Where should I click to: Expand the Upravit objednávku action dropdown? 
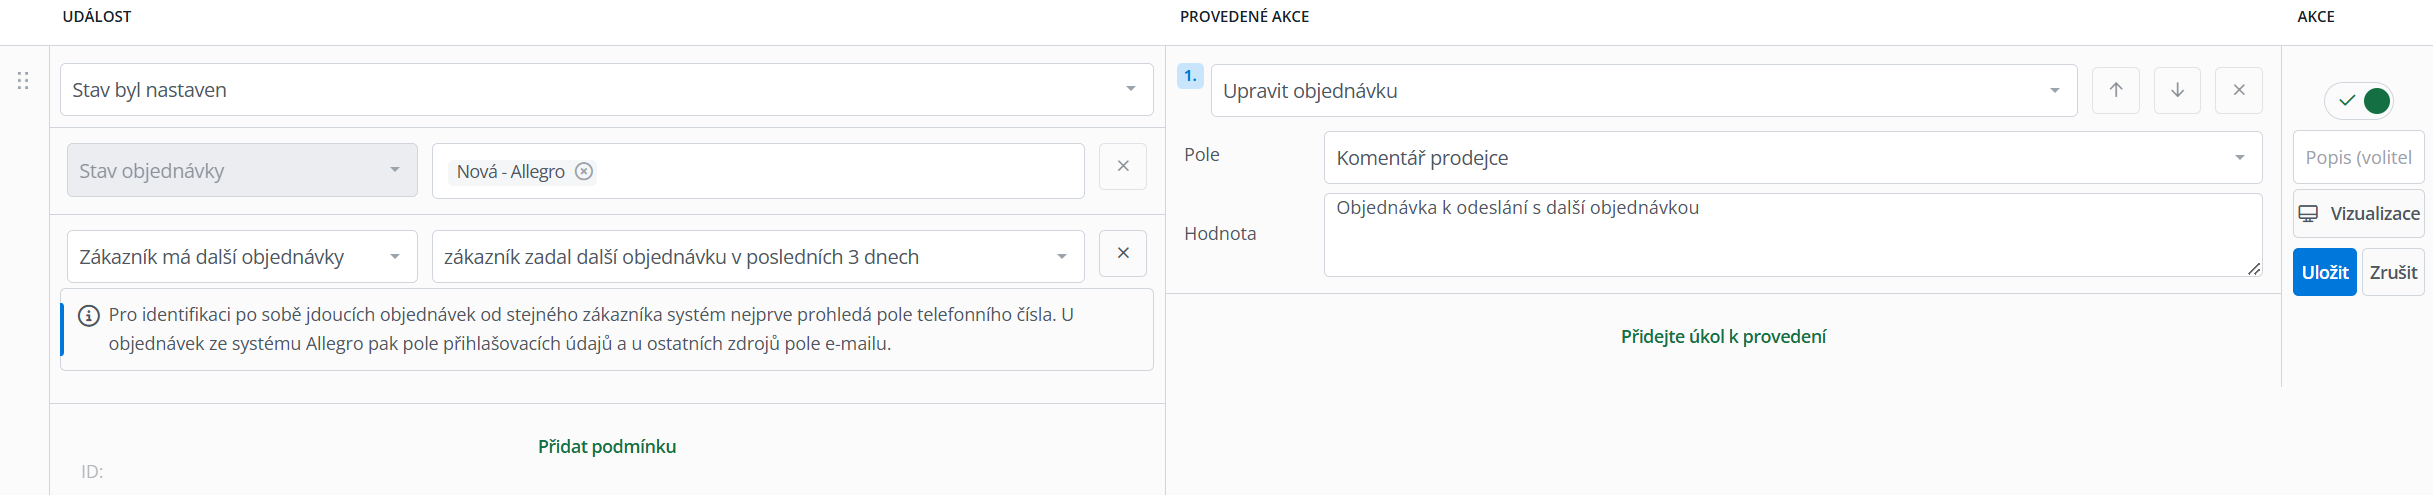click(1644, 91)
